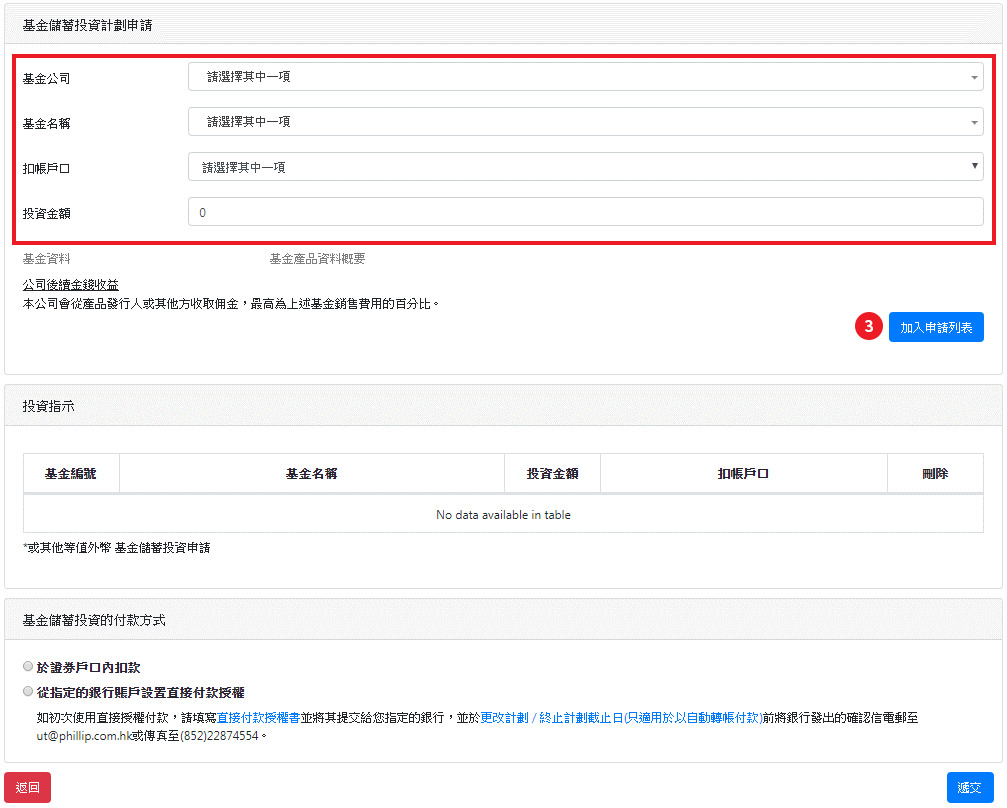Click the 刪除 column header
The height and width of the screenshot is (808, 1007).
click(x=935, y=474)
